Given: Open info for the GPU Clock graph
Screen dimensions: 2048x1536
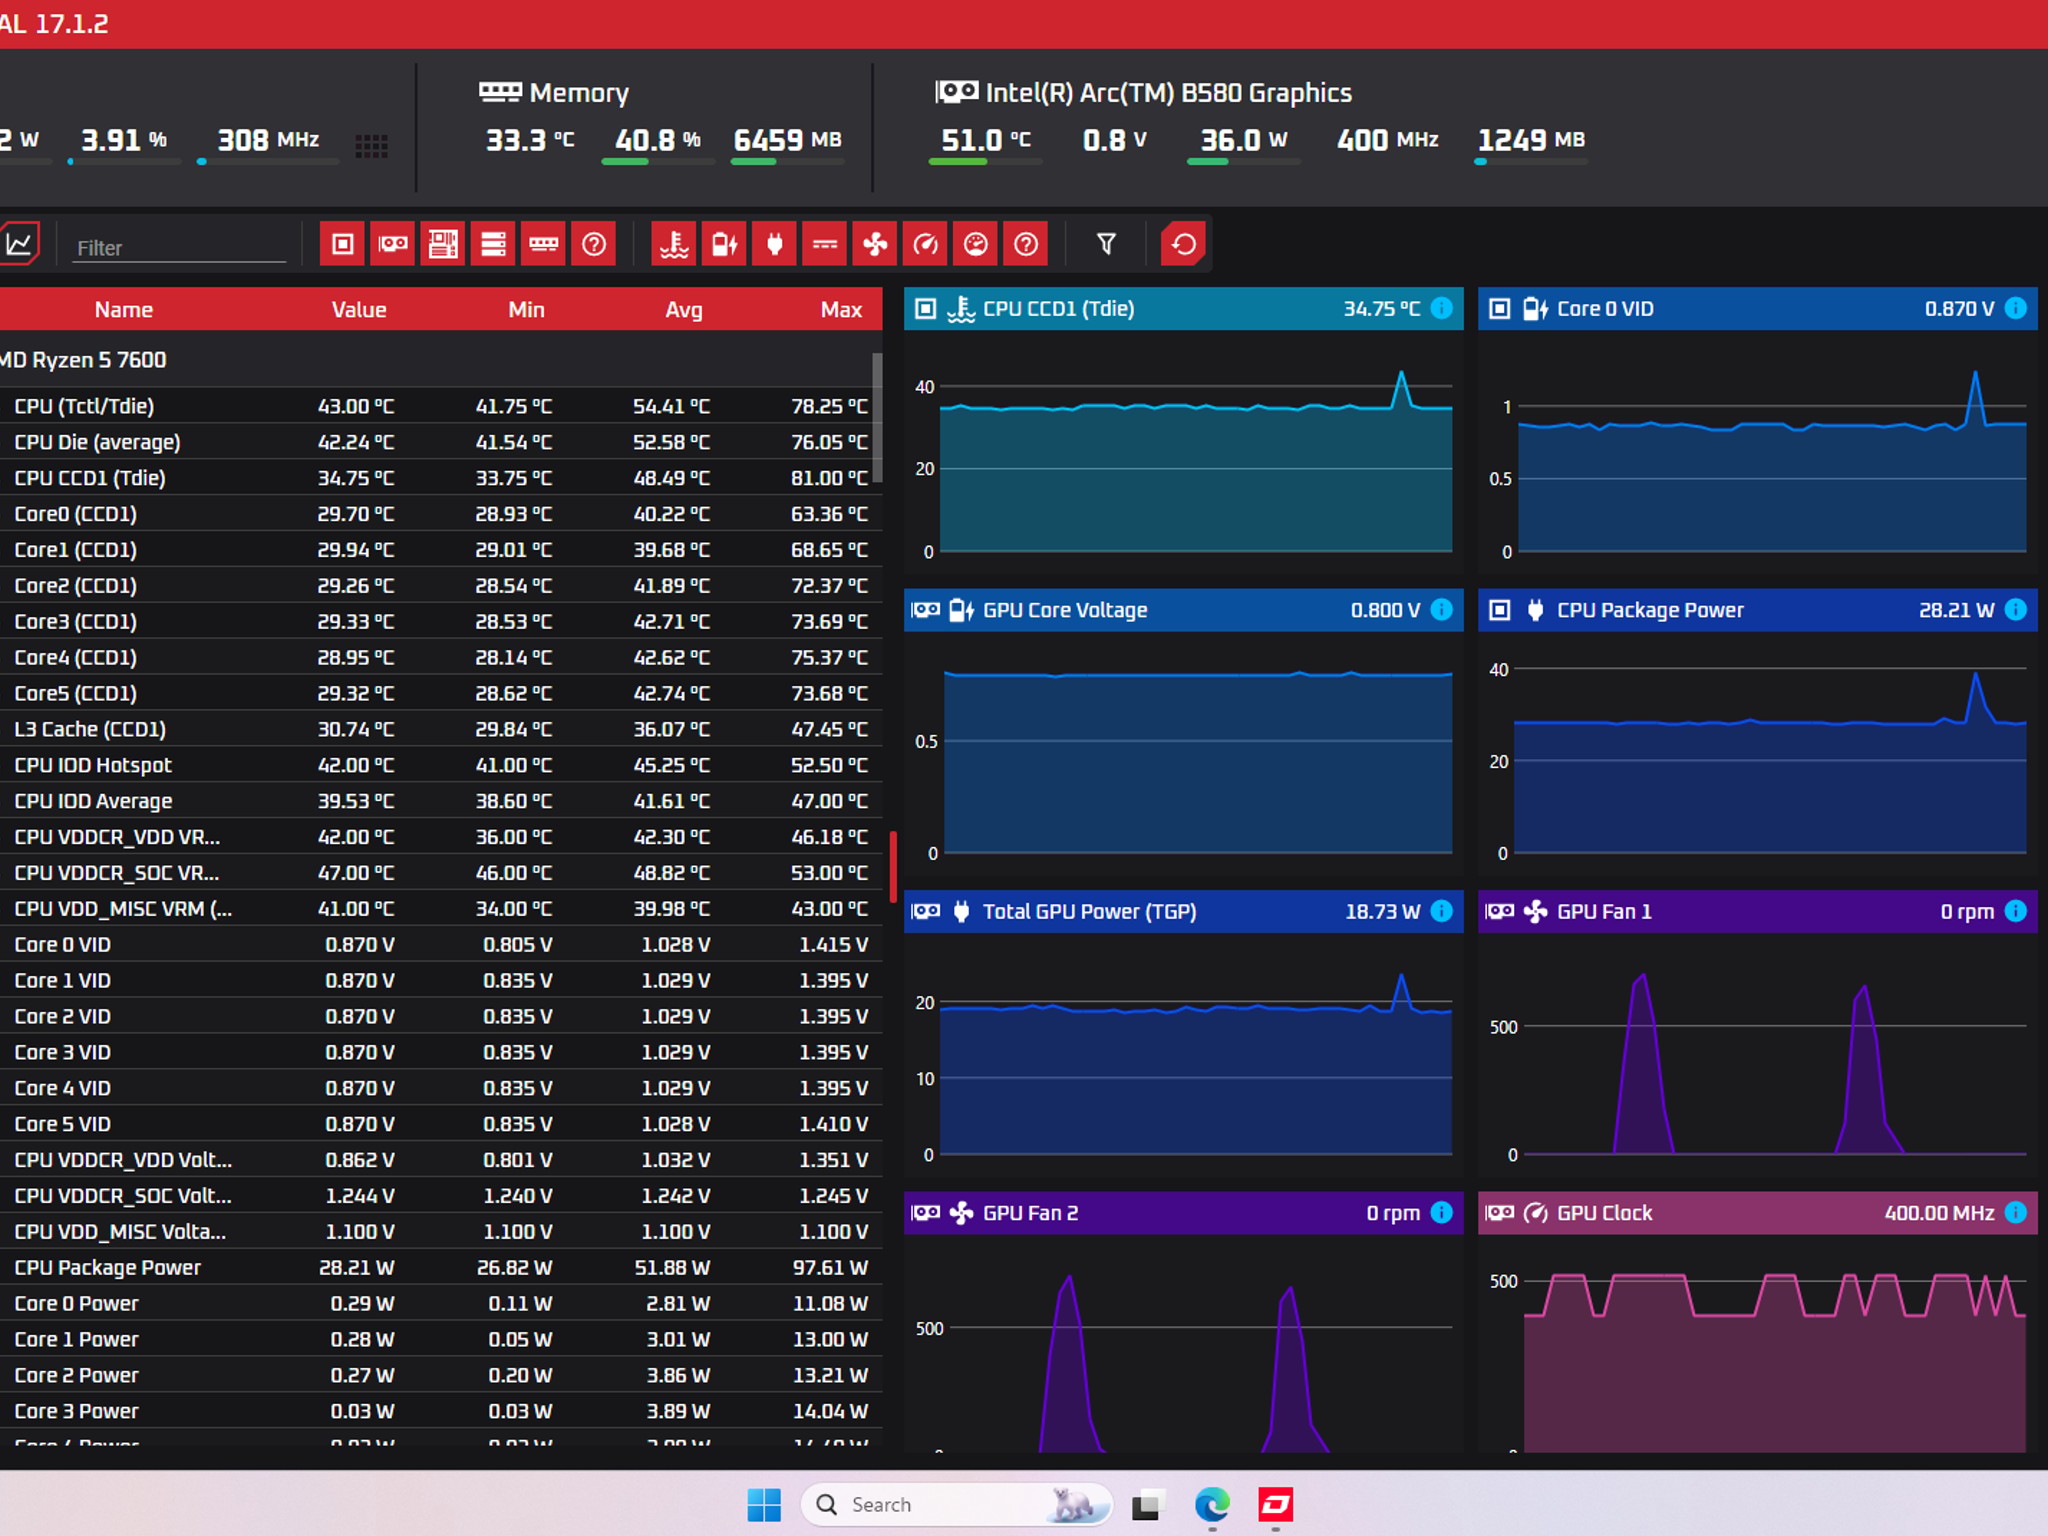Looking at the screenshot, I should pos(2016,1212).
